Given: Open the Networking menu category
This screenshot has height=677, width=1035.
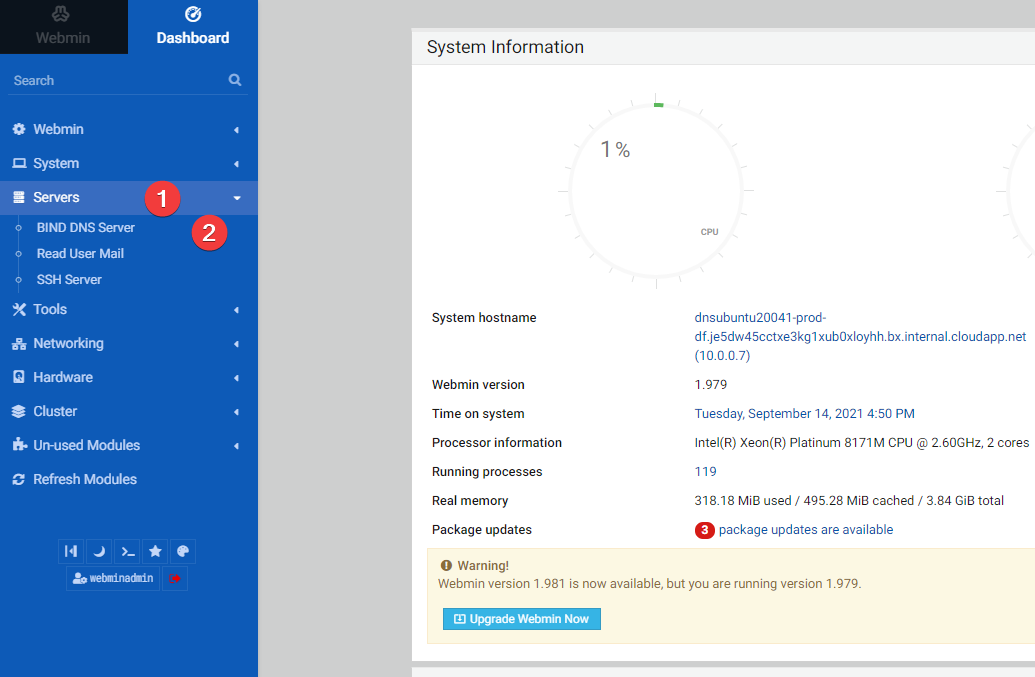Looking at the screenshot, I should coord(129,344).
